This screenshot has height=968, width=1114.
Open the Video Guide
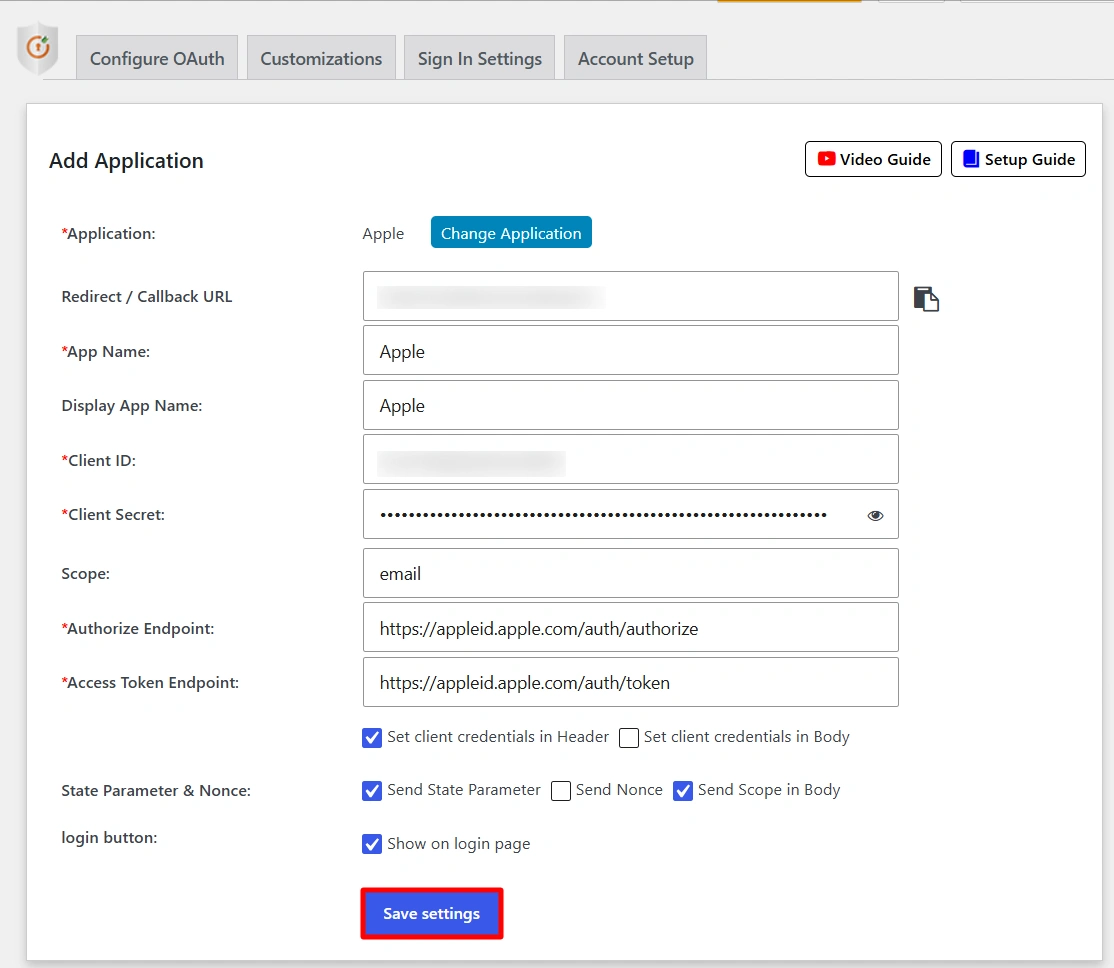click(873, 159)
